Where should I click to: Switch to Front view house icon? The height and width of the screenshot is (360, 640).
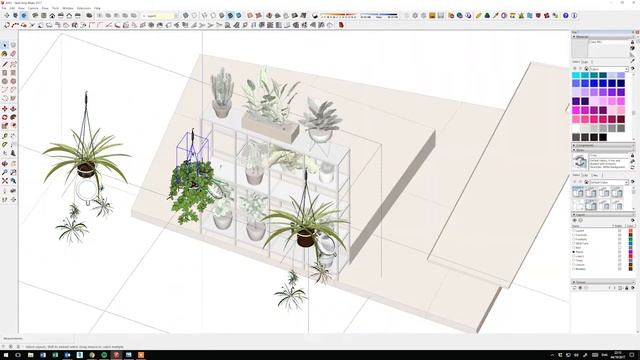(52, 16)
